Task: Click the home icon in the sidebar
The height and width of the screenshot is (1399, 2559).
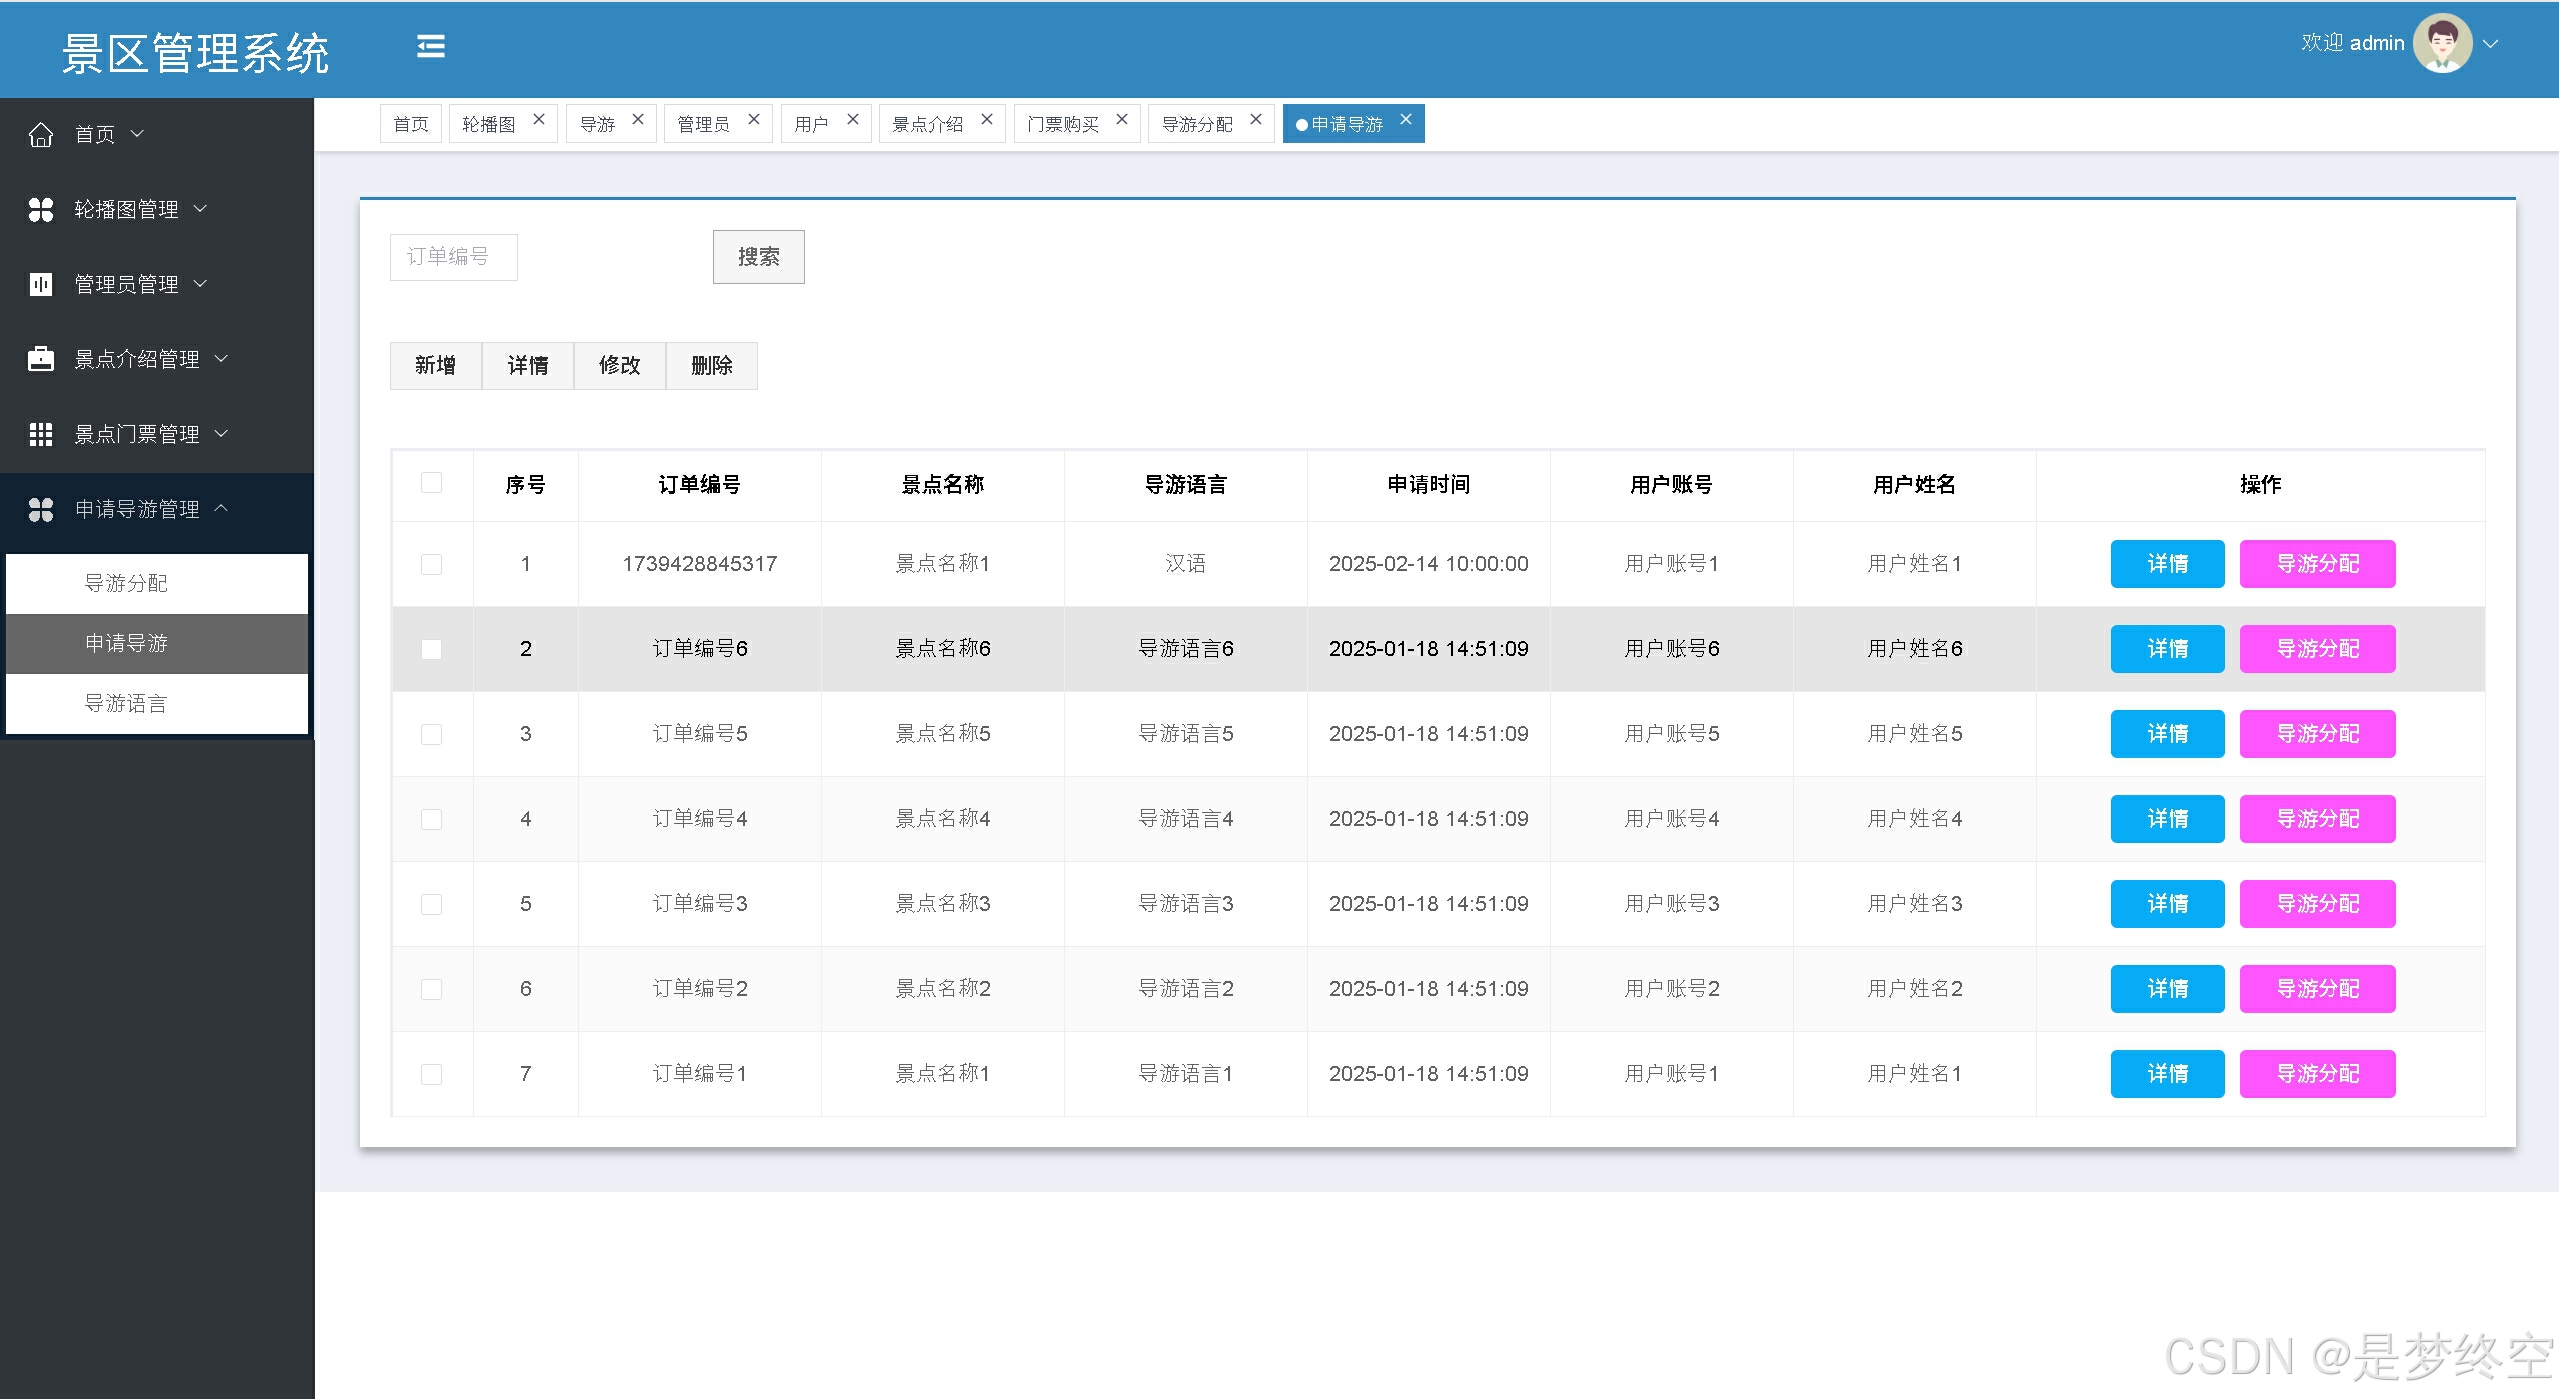Action: 41,135
